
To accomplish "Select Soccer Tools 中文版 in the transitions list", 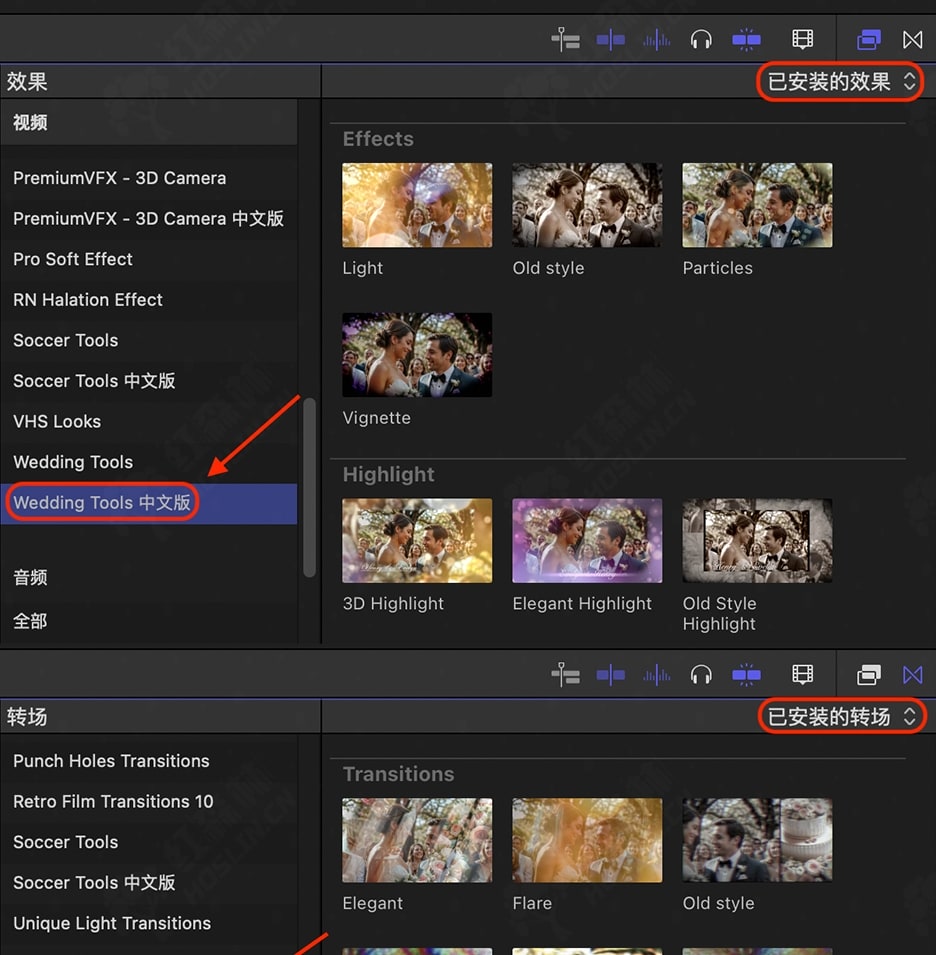I will pos(149,883).
